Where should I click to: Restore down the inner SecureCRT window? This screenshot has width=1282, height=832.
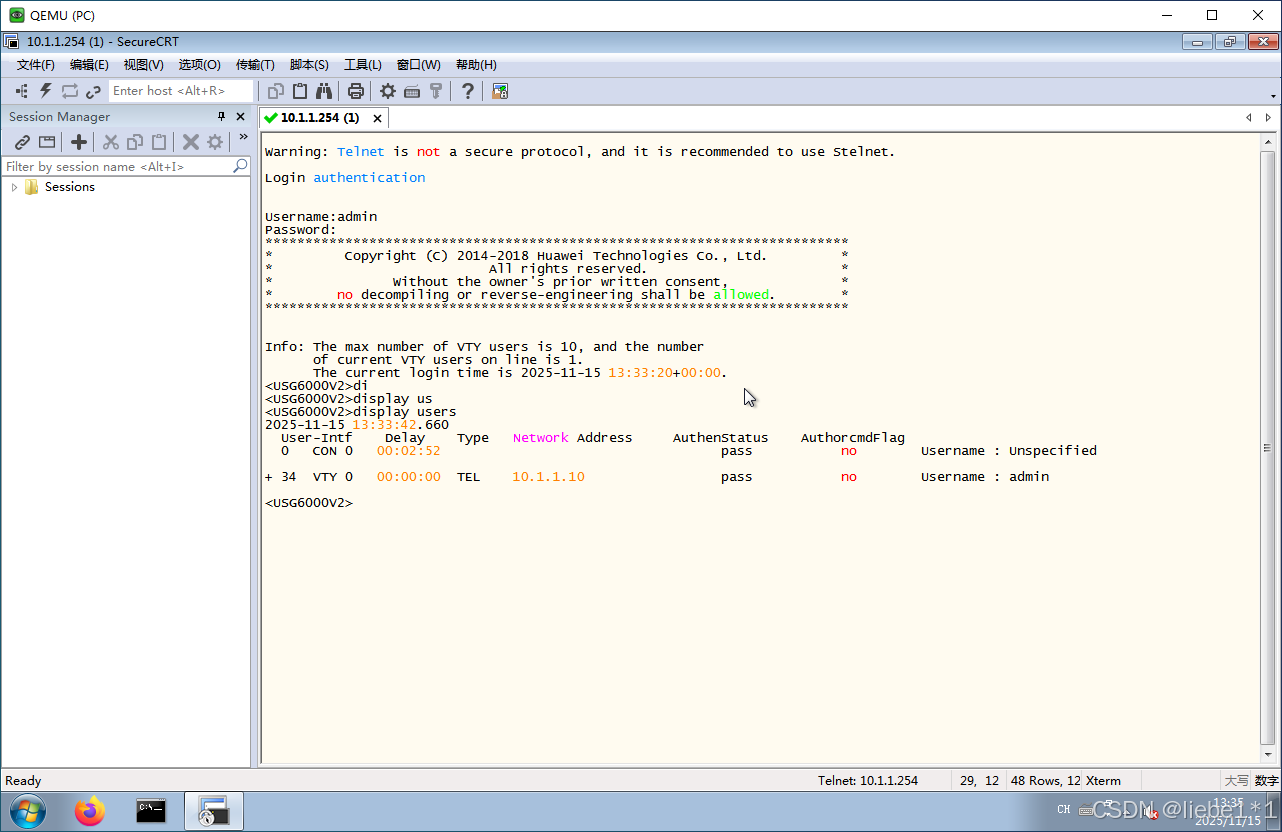tap(1229, 42)
